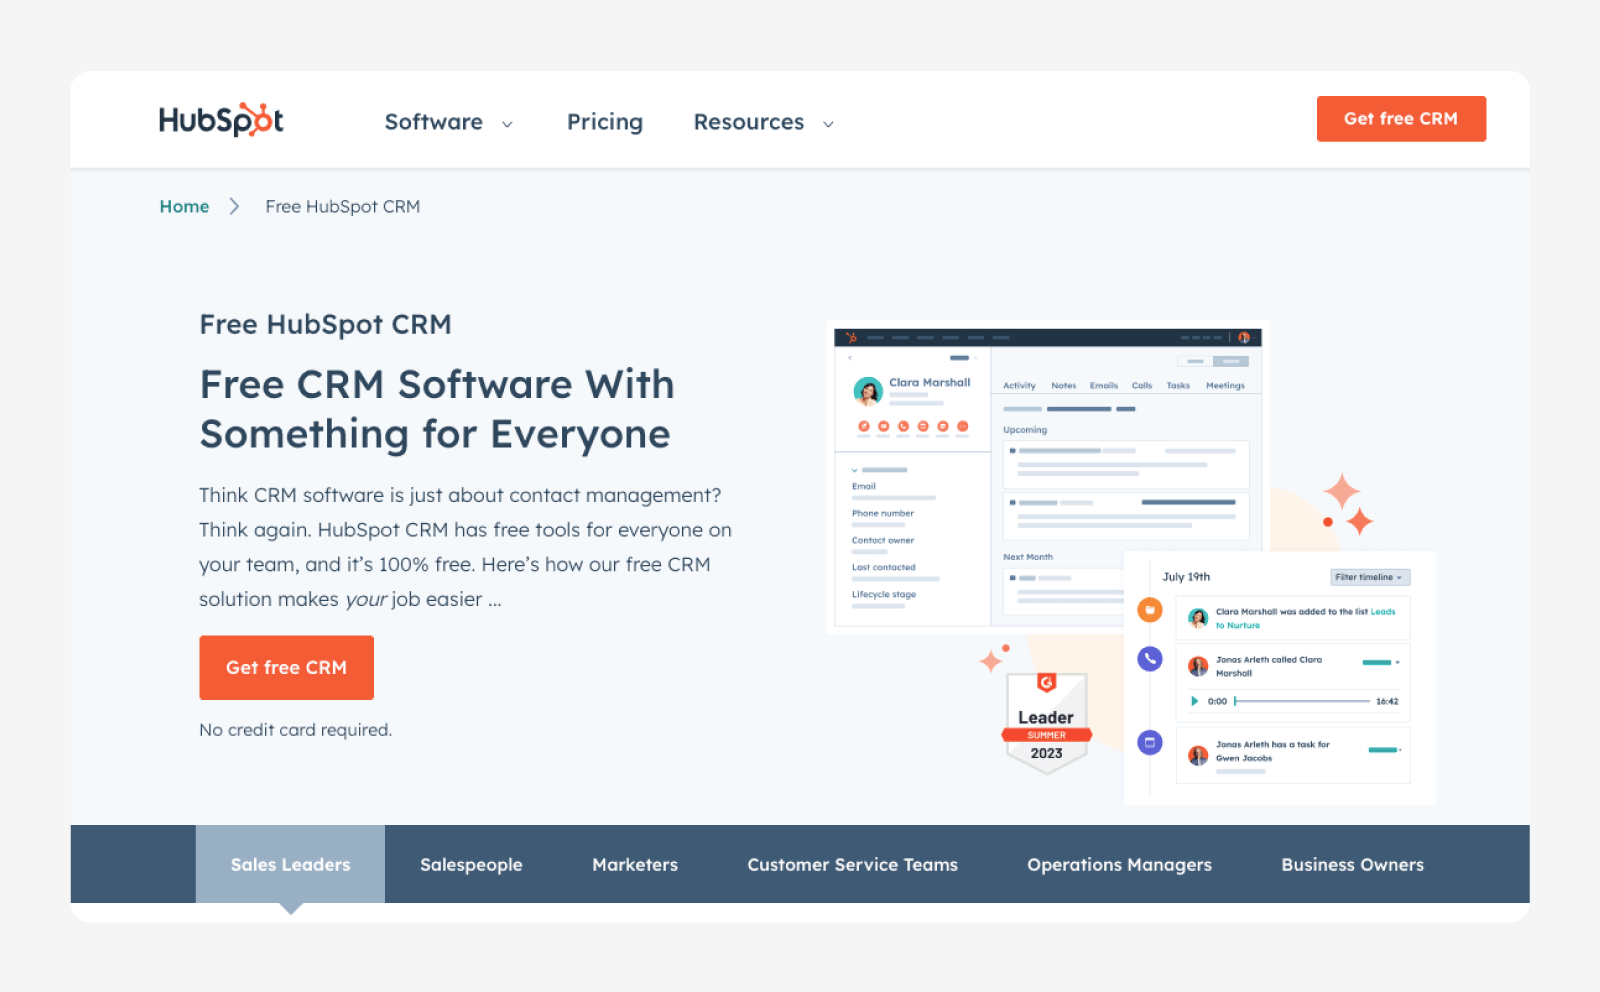Click the orange list icon on the timeline

click(1149, 609)
